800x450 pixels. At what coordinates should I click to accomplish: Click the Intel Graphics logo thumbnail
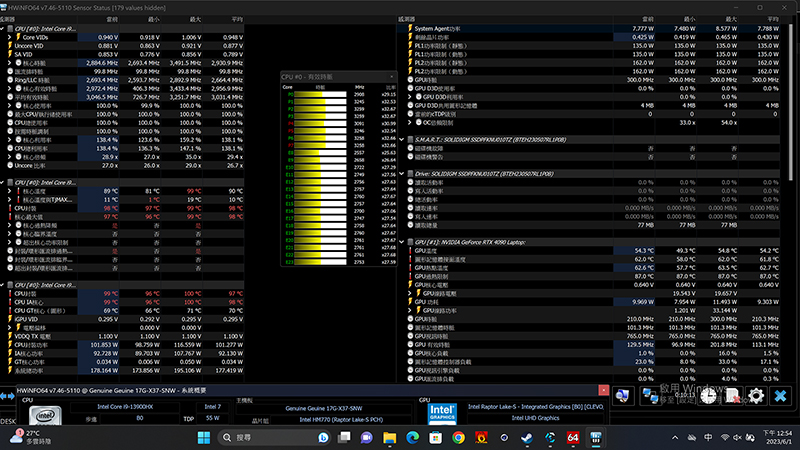click(x=442, y=414)
